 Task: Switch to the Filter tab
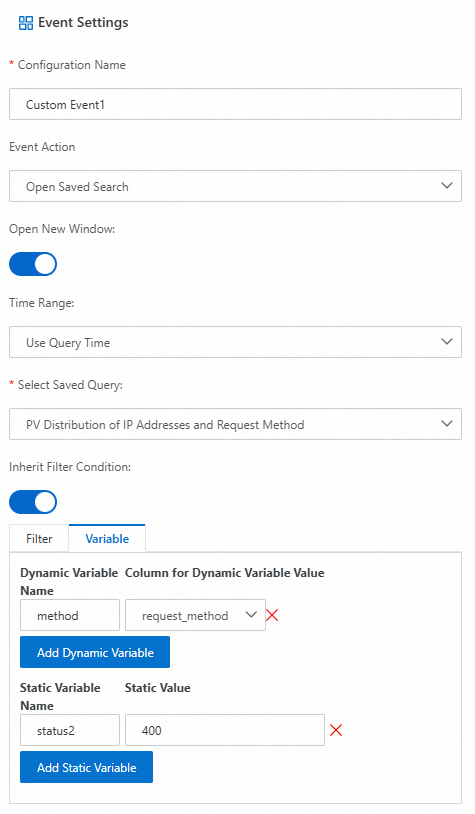tap(39, 538)
